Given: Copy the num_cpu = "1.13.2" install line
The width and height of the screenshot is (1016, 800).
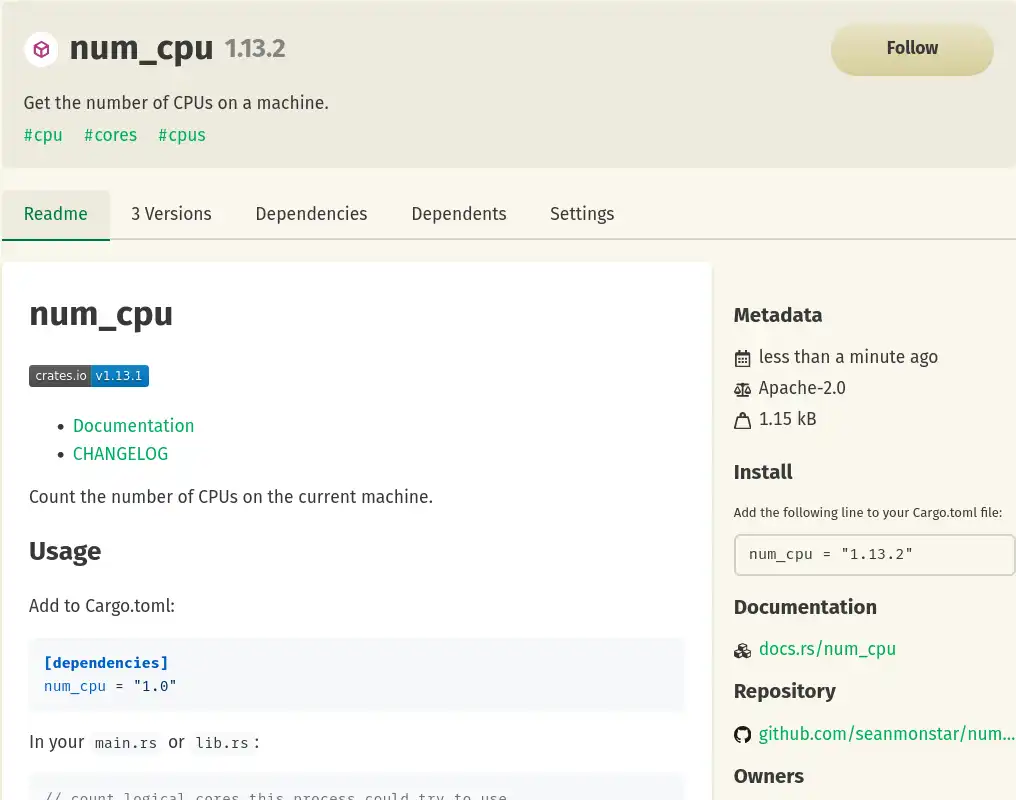Looking at the screenshot, I should [873, 554].
